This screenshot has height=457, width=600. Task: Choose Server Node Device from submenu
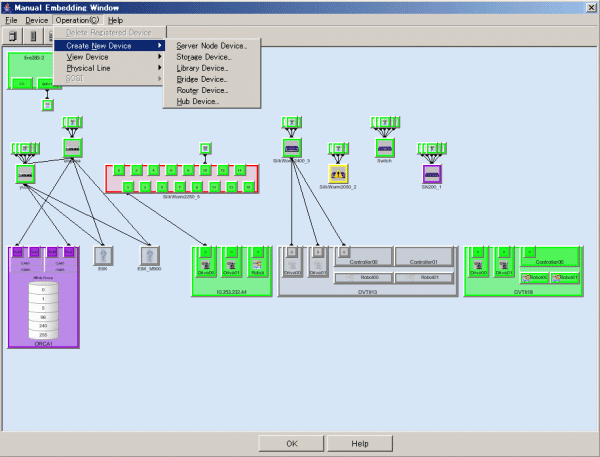tap(212, 46)
